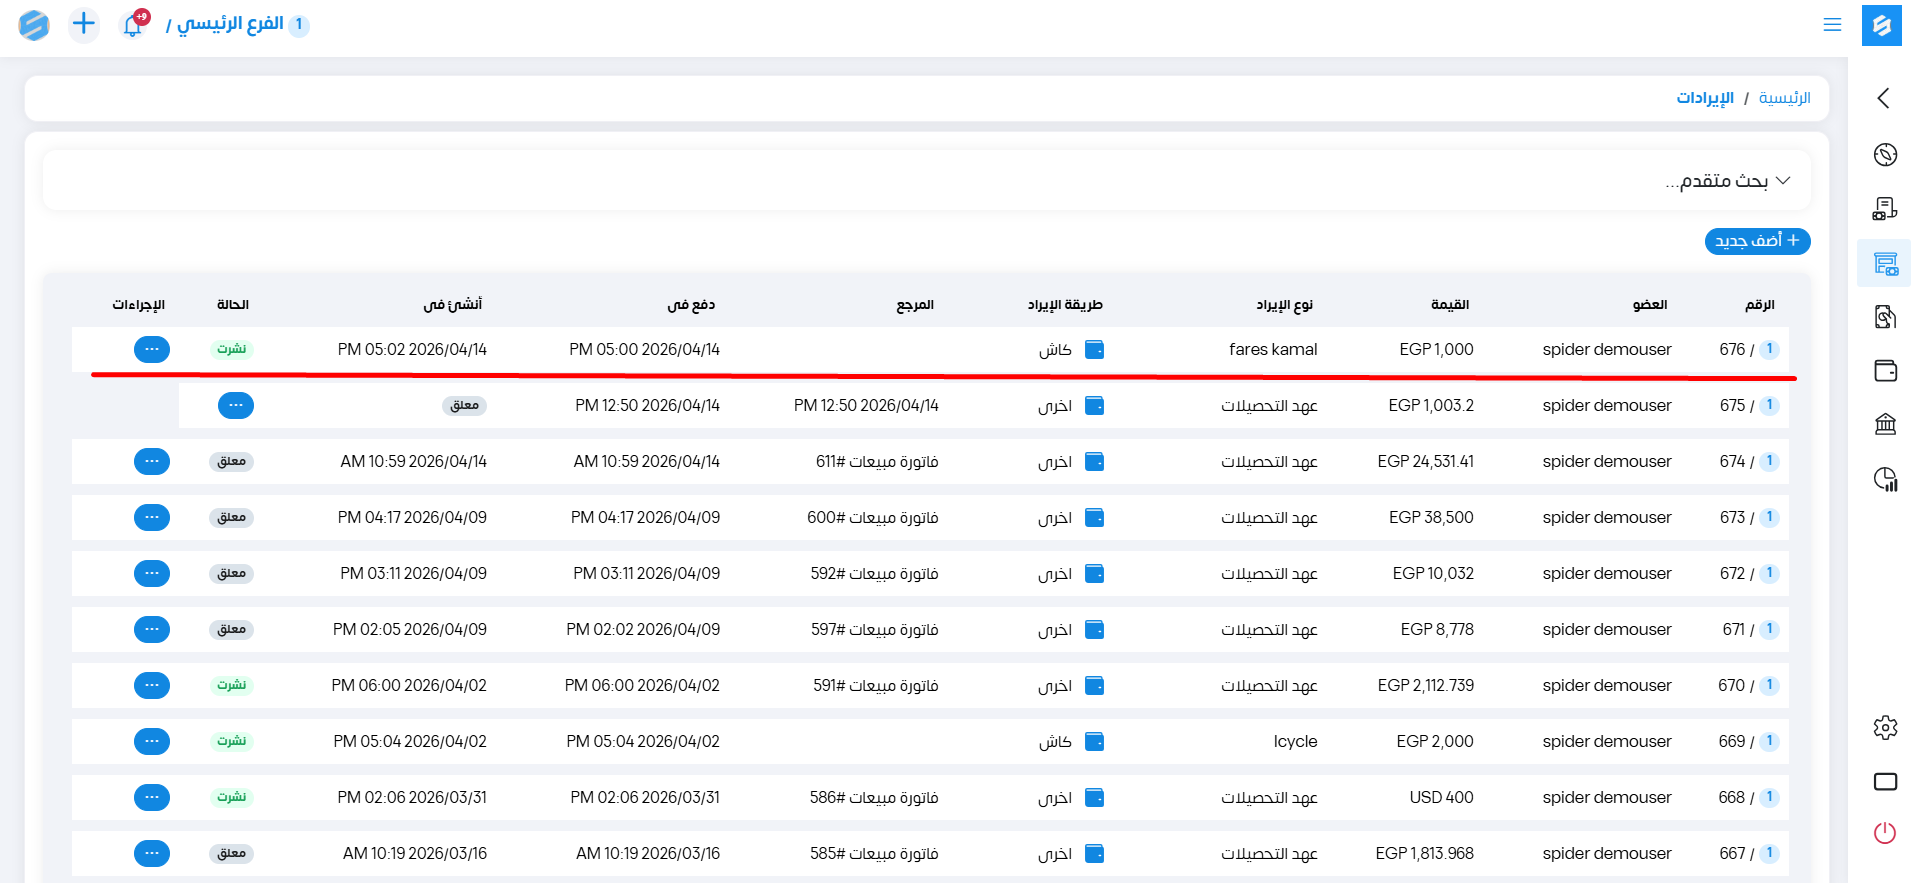Open actions menu for revenue 675
Image resolution: width=1919 pixels, height=883 pixels.
236,405
